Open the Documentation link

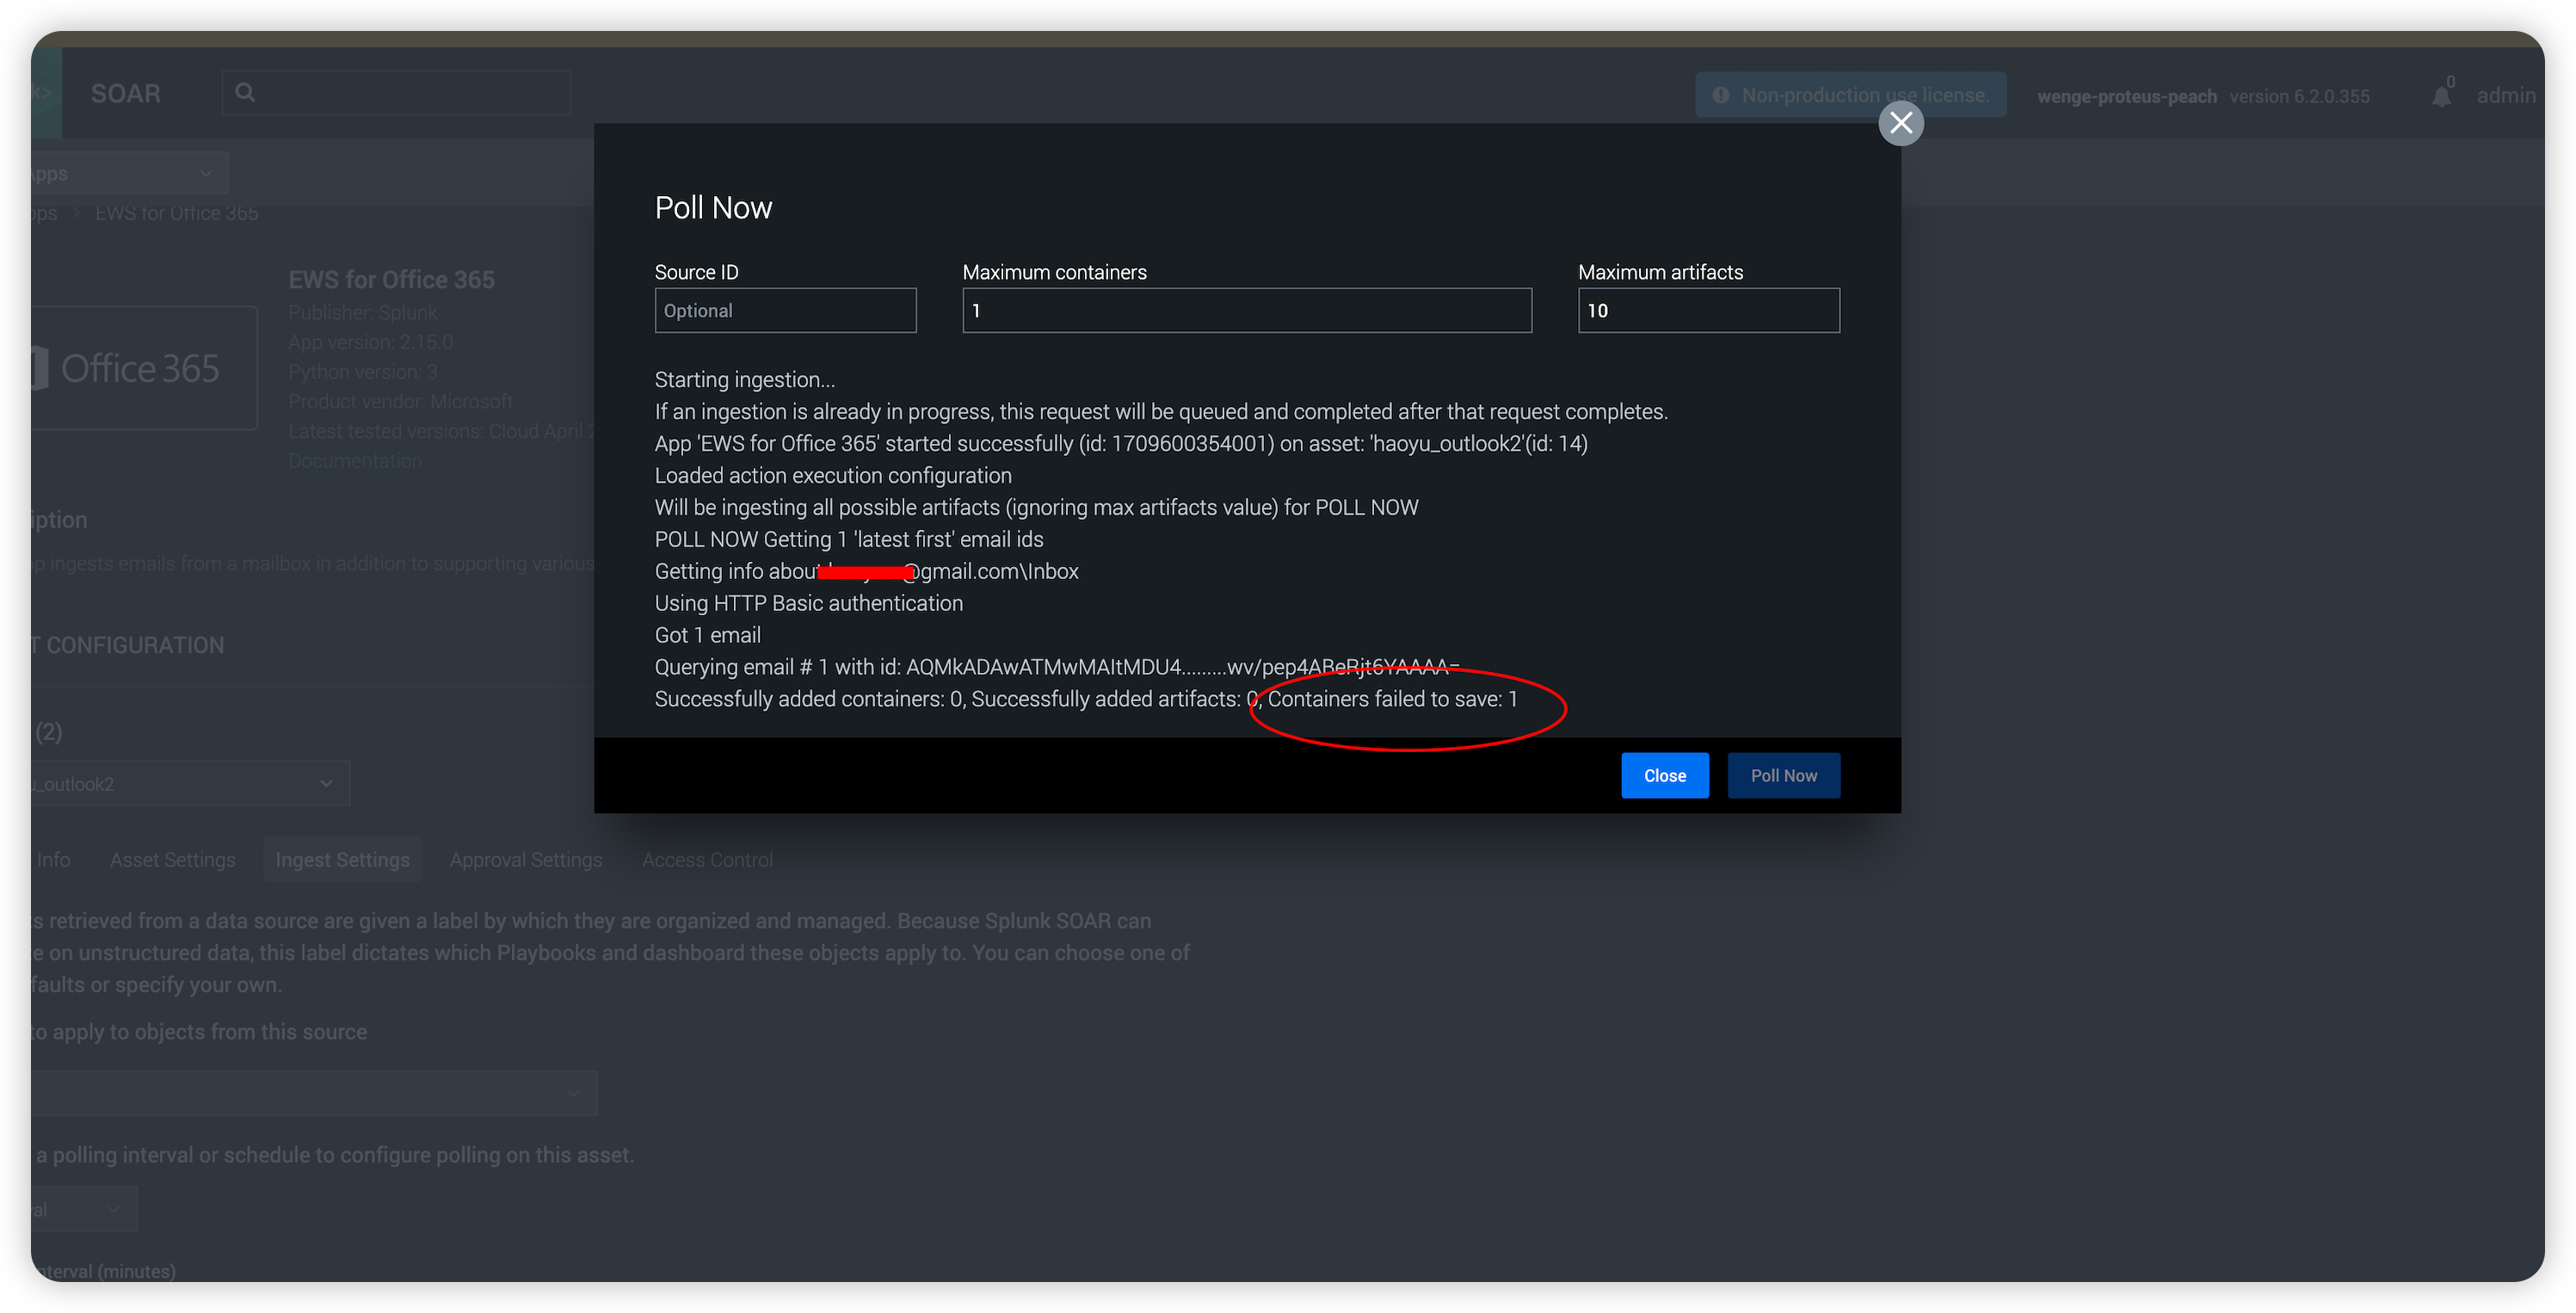point(355,460)
